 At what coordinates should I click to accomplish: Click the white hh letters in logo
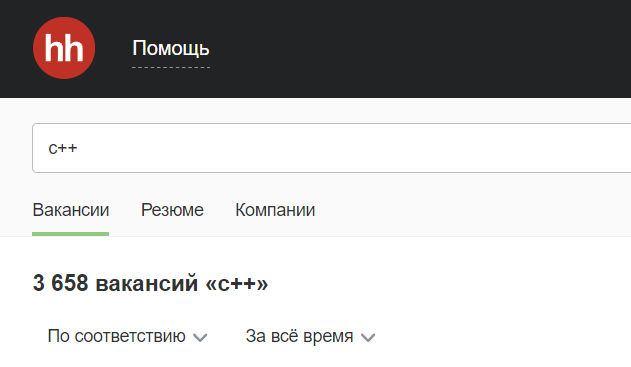click(x=64, y=48)
